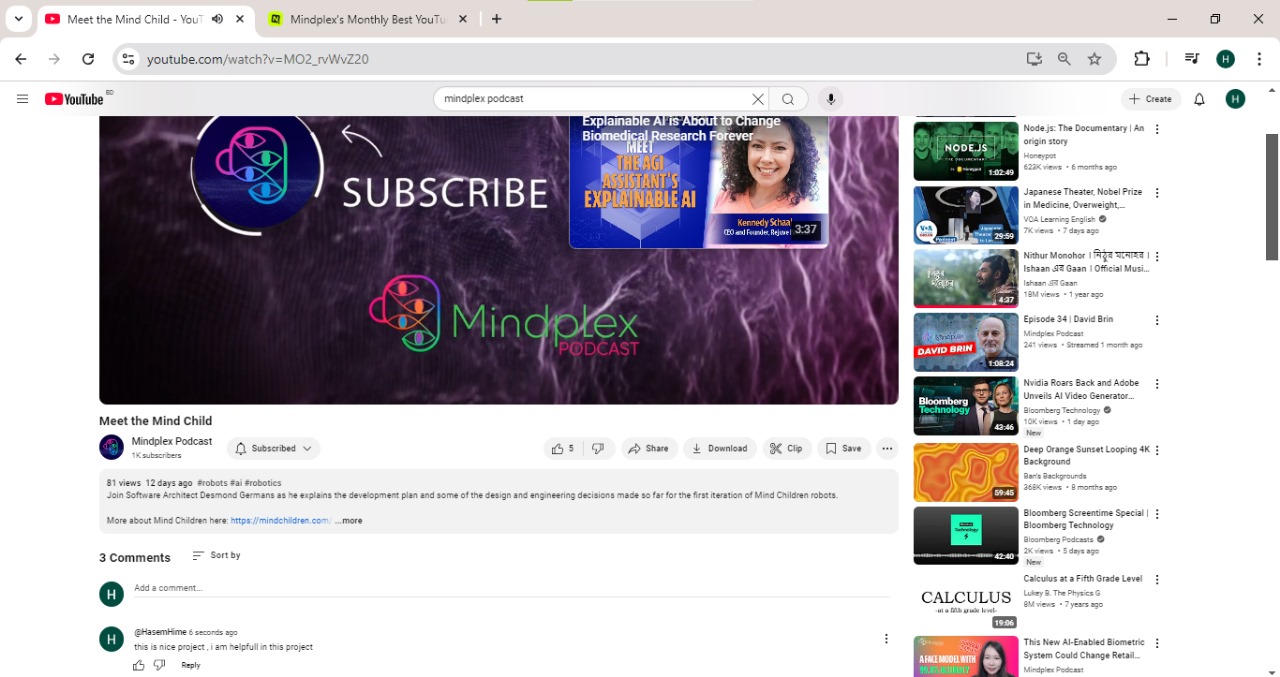Screen dimensions: 1280x677
Task: Click the Add a comment field
Action: 512,588
